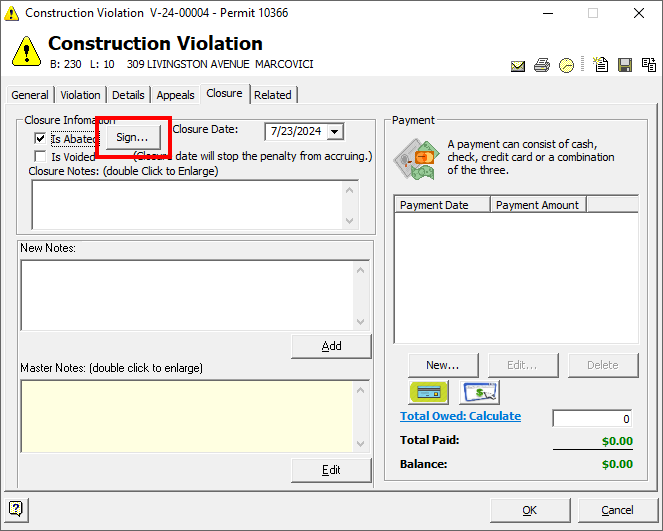This screenshot has height=531, width=663.
Task: Select the Closure tab
Action: tap(224, 93)
